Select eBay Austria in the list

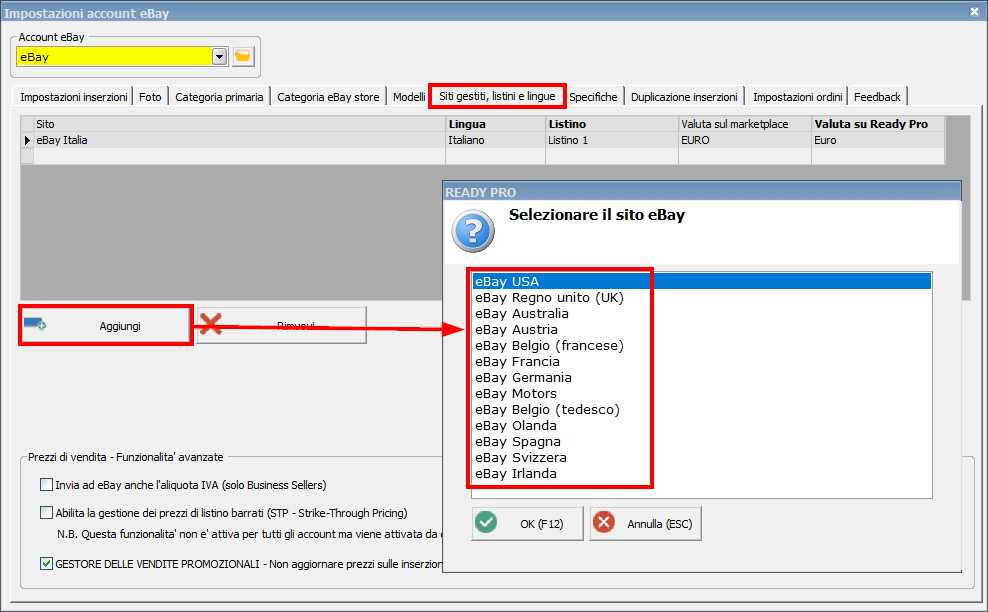tap(702, 330)
